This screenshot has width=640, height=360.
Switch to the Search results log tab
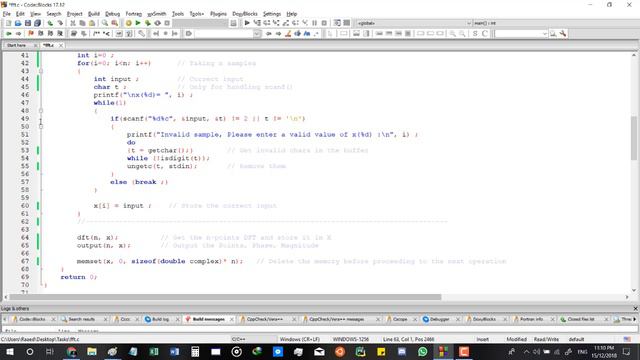click(82, 319)
